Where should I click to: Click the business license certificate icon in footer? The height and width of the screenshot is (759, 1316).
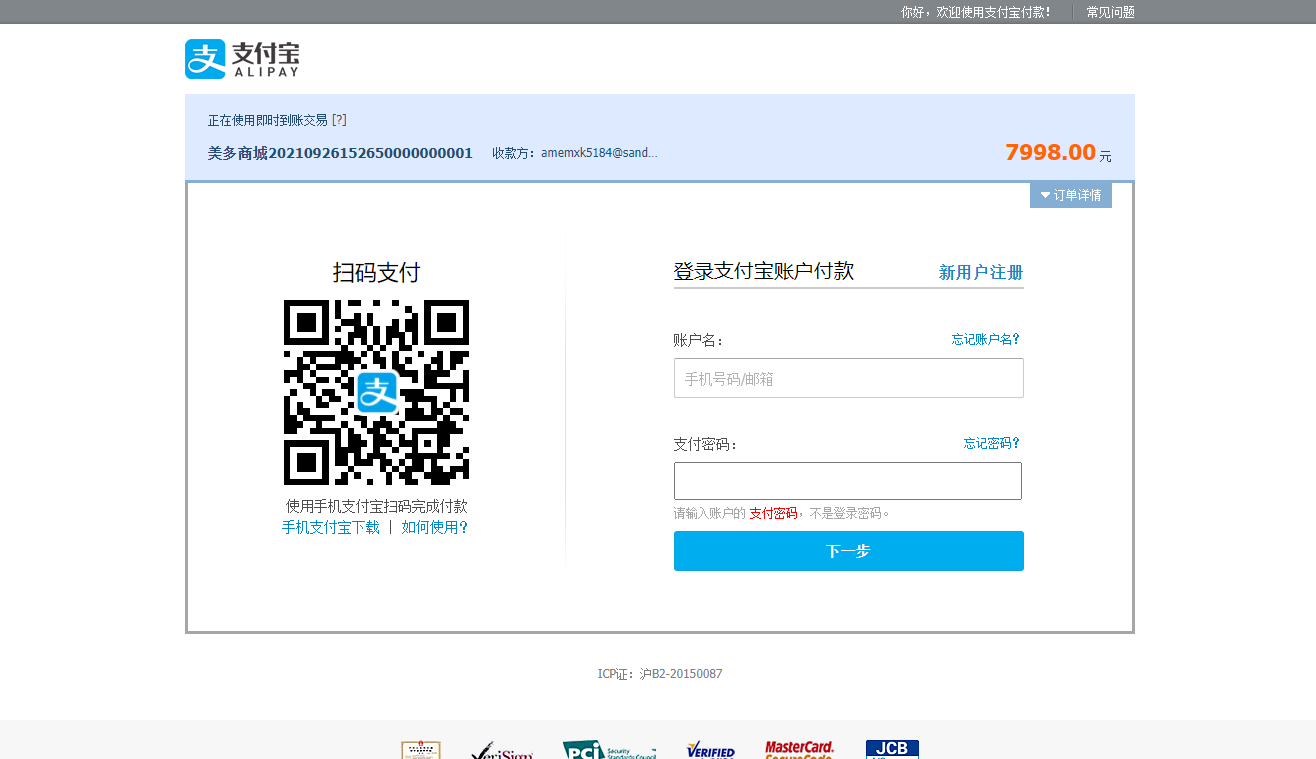pyautogui.click(x=421, y=750)
